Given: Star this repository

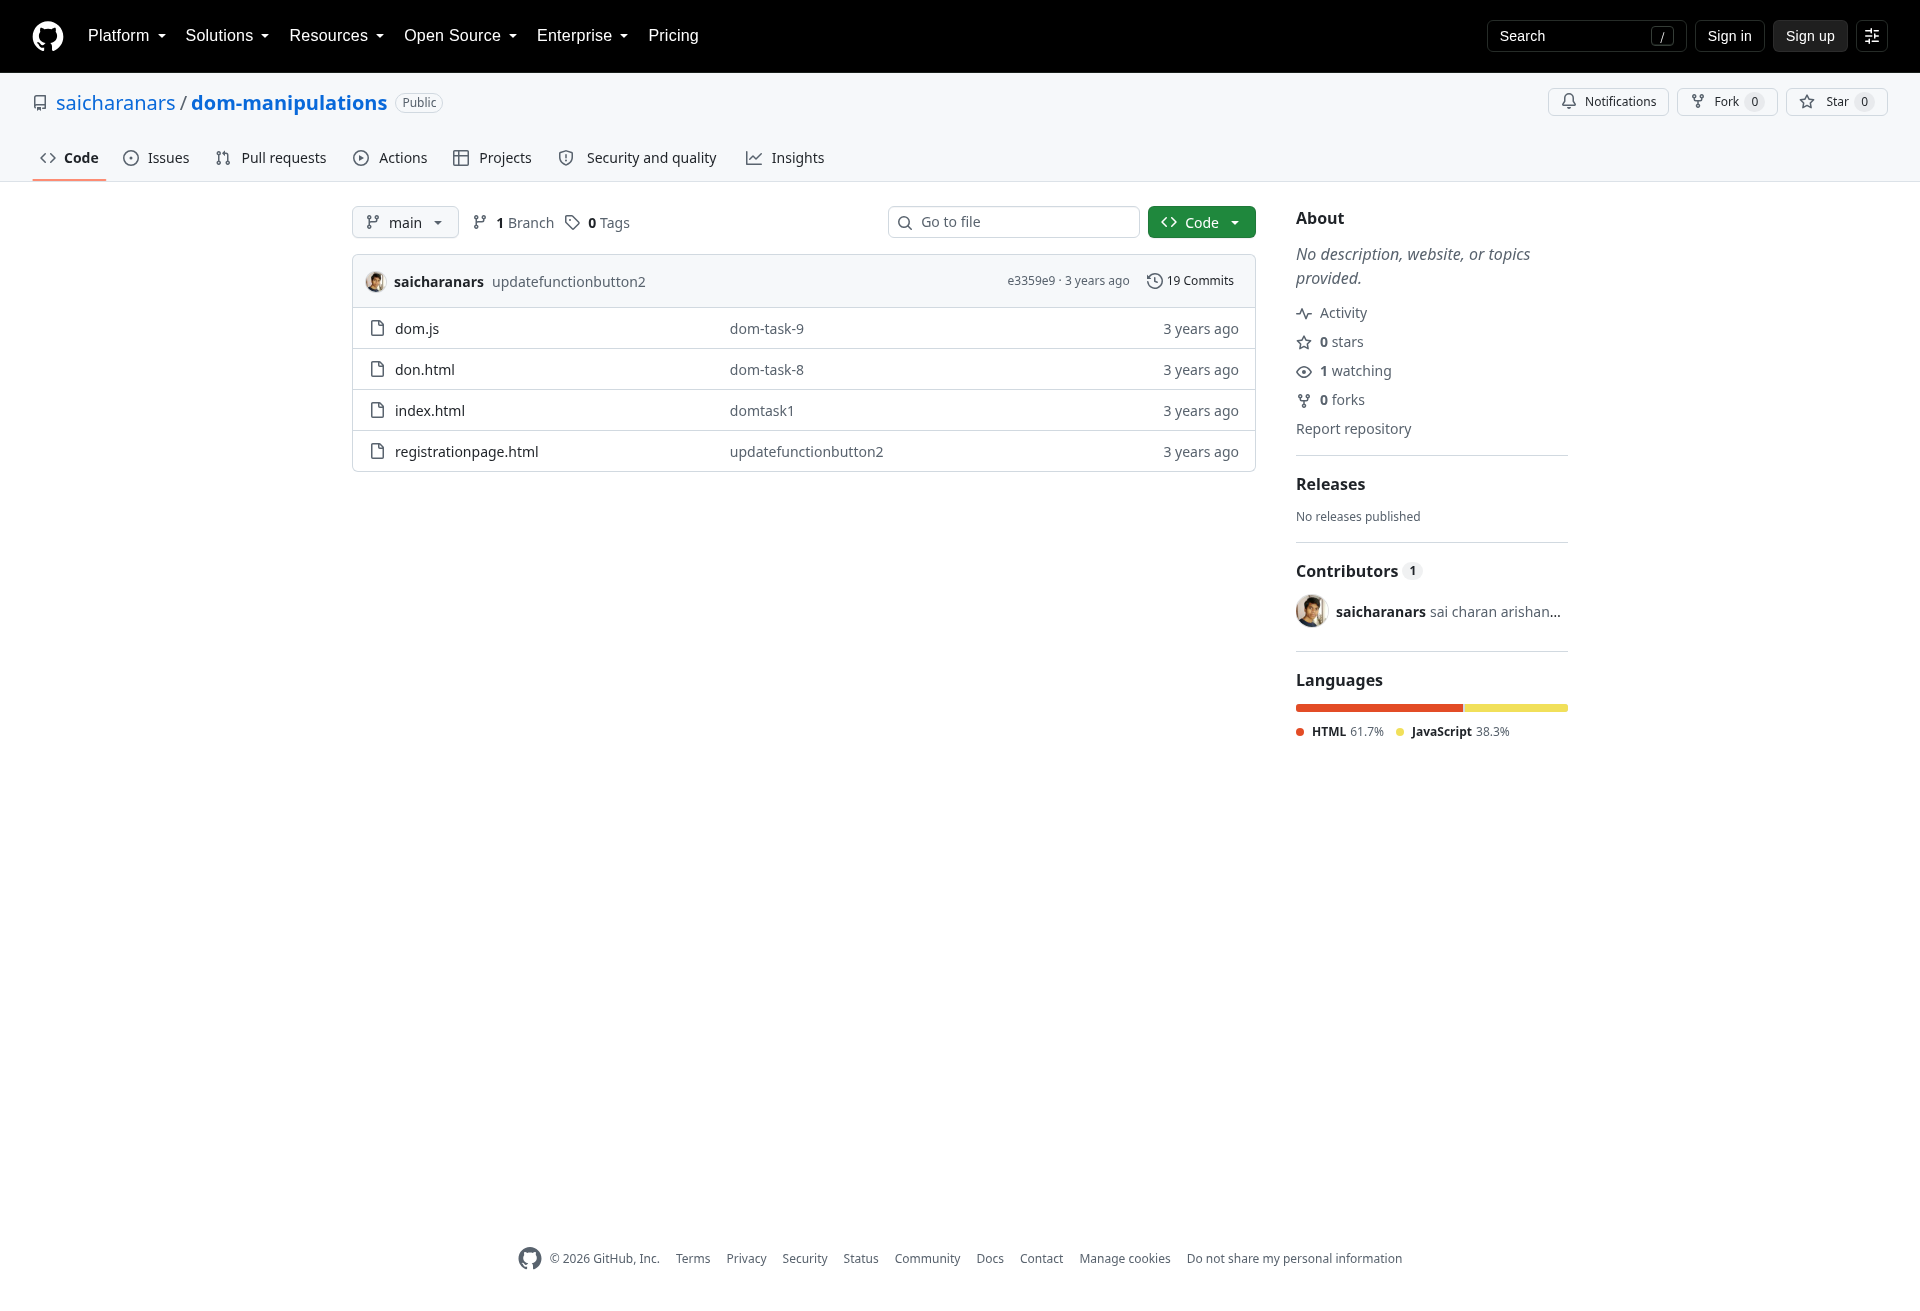Looking at the screenshot, I should click(x=1836, y=102).
